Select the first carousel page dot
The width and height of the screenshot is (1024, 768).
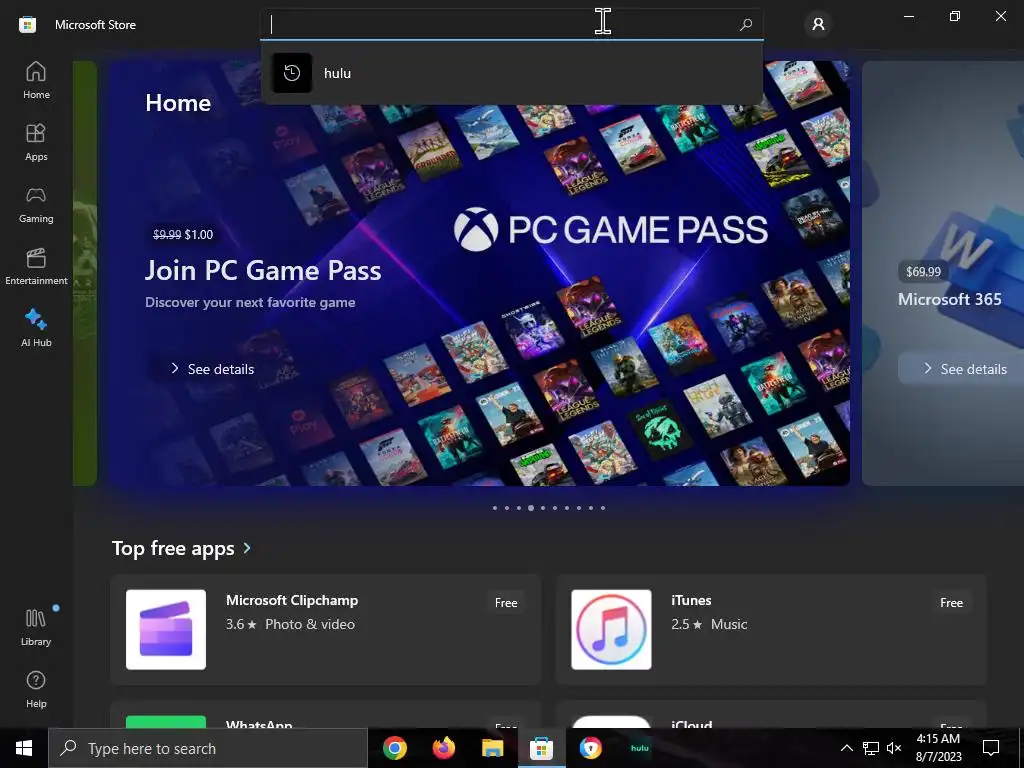tap(495, 507)
